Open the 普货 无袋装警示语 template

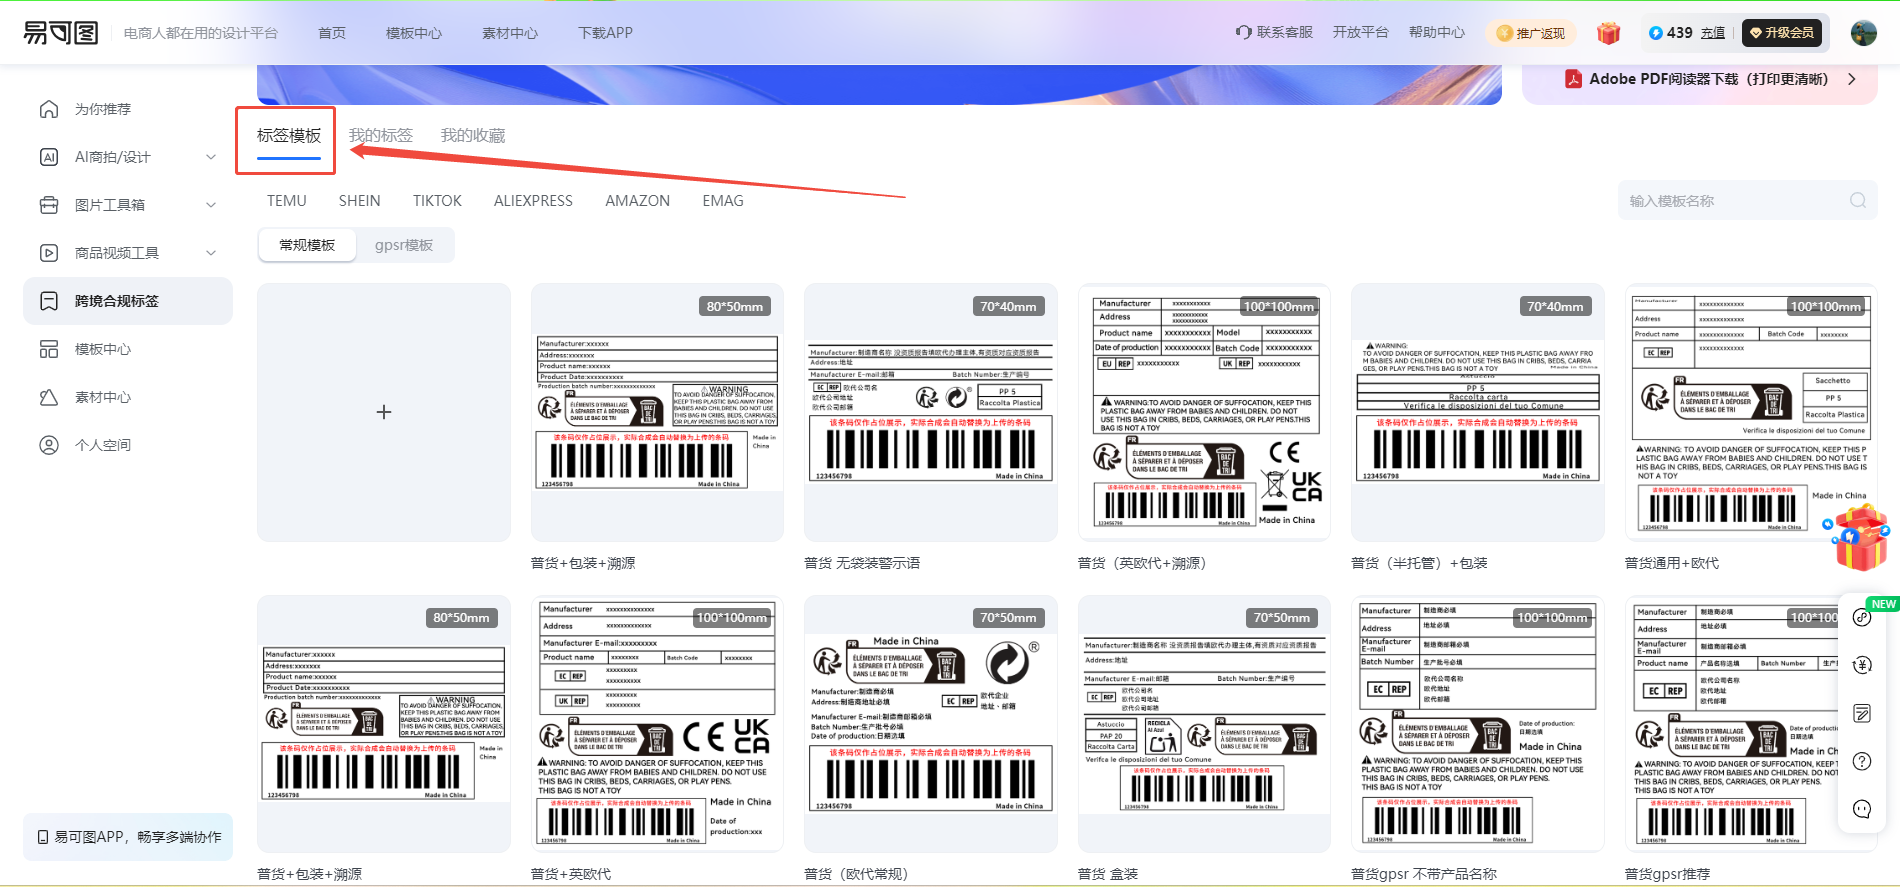pos(930,412)
